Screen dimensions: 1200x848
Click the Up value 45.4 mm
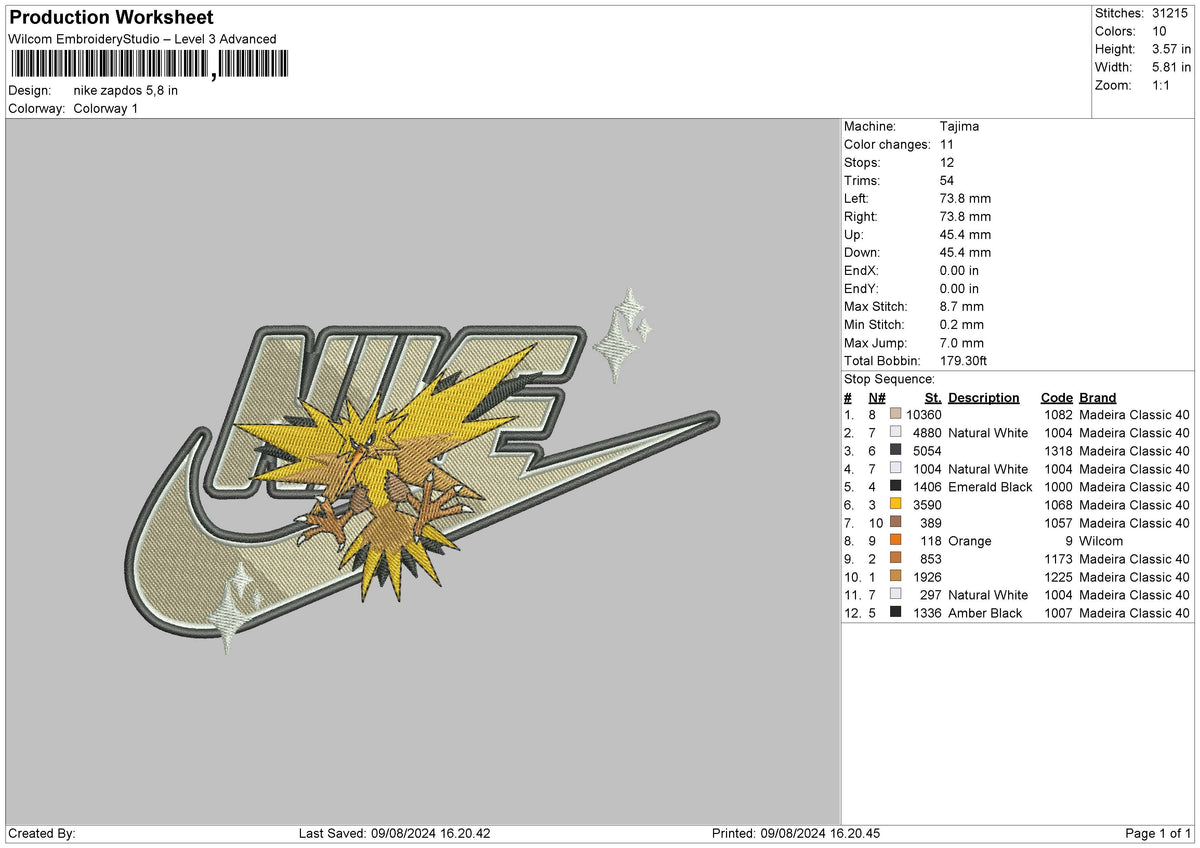965,234
